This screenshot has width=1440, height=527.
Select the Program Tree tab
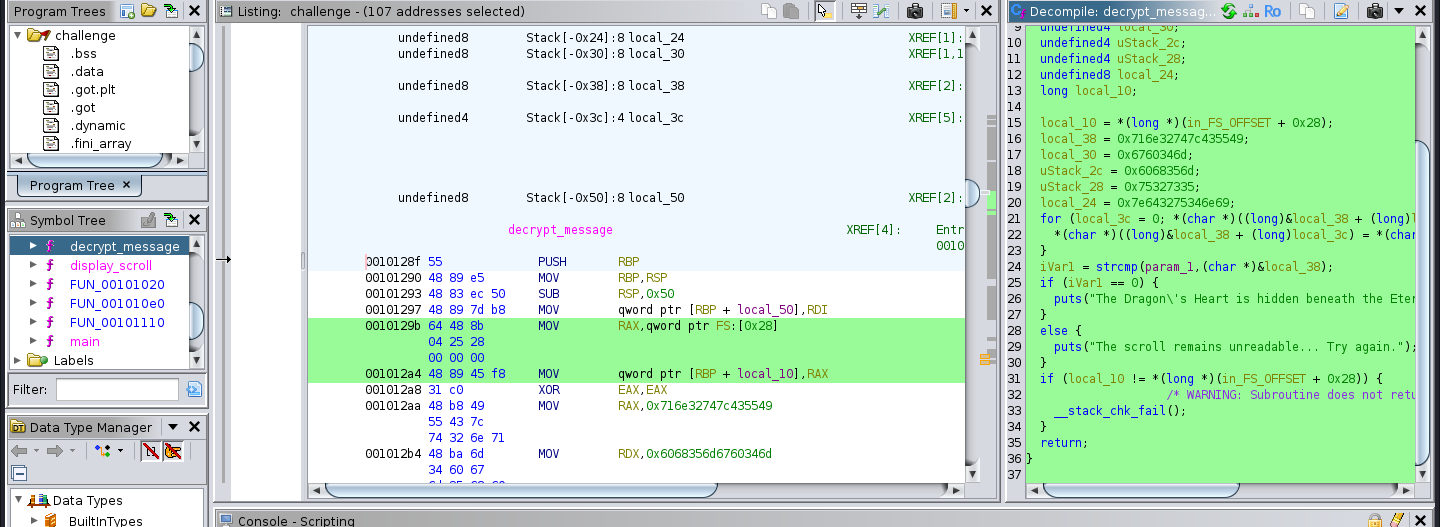(x=72, y=185)
